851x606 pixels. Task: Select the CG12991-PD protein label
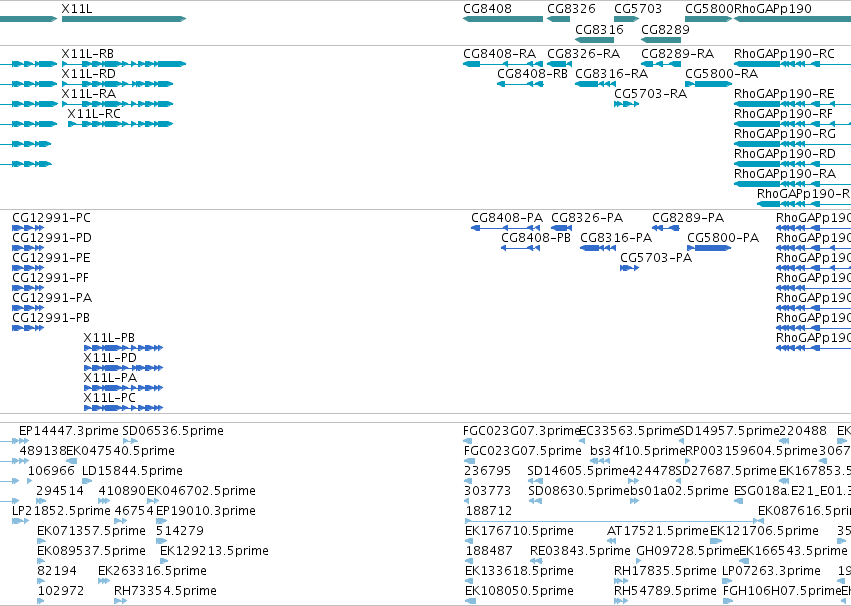click(x=52, y=238)
